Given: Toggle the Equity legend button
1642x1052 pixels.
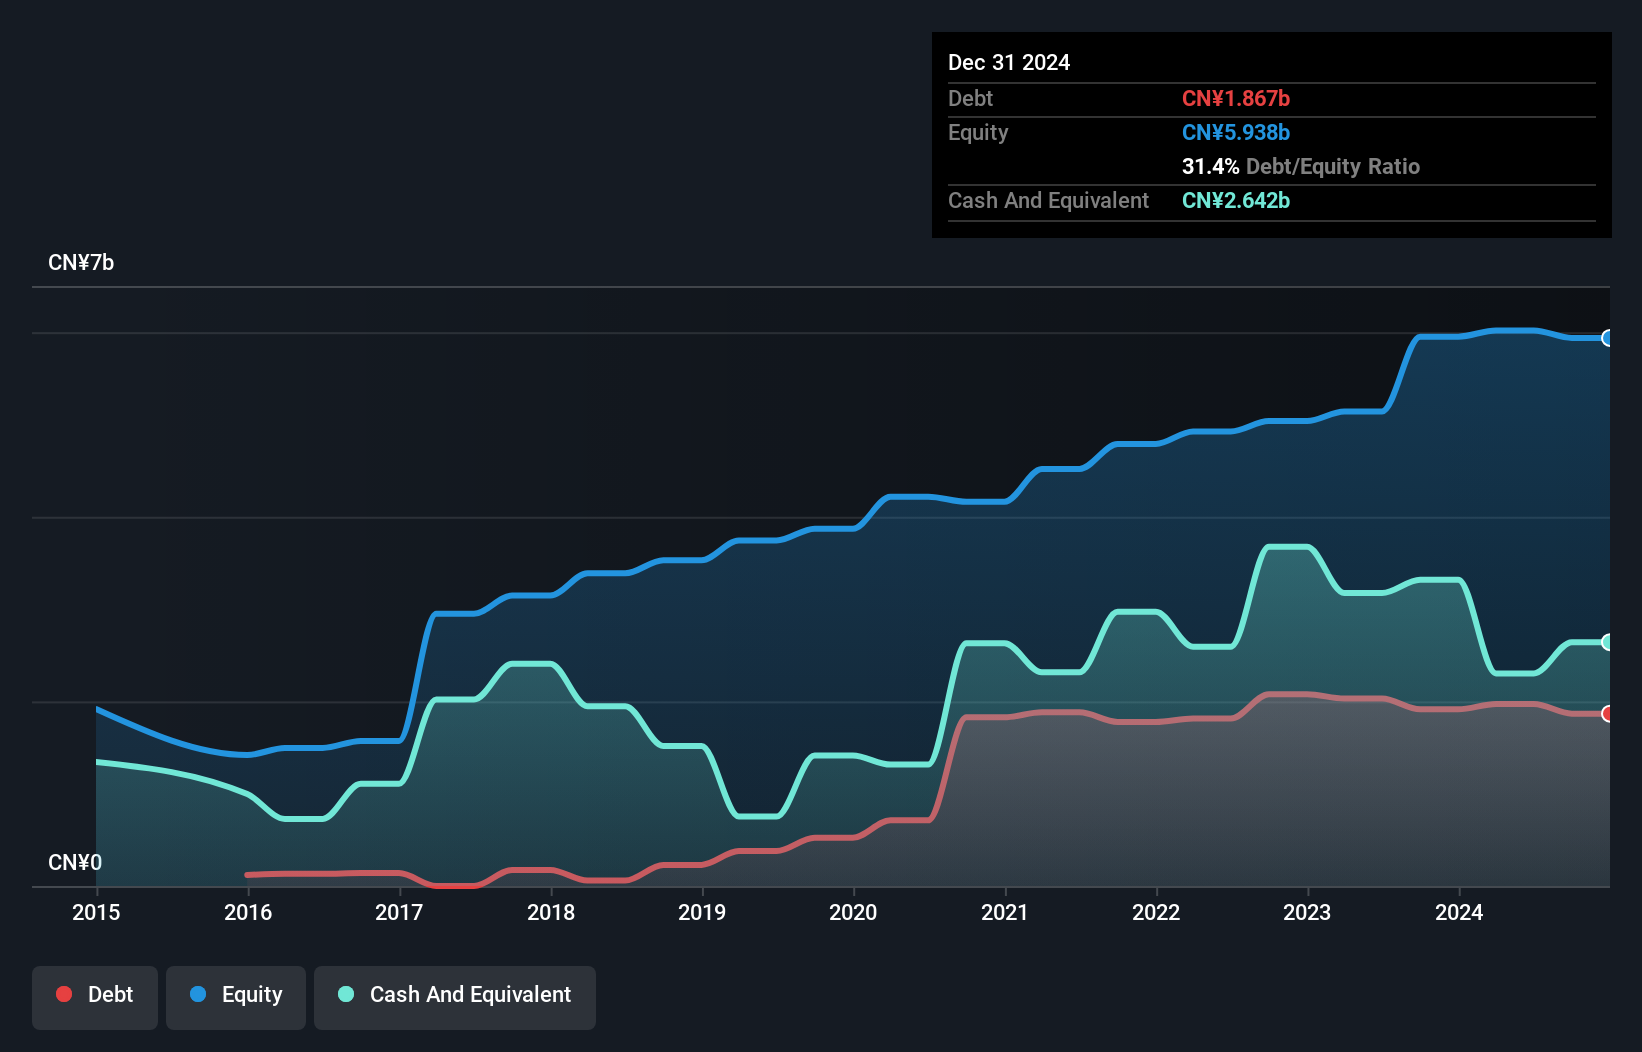Looking at the screenshot, I should pyautogui.click(x=236, y=997).
